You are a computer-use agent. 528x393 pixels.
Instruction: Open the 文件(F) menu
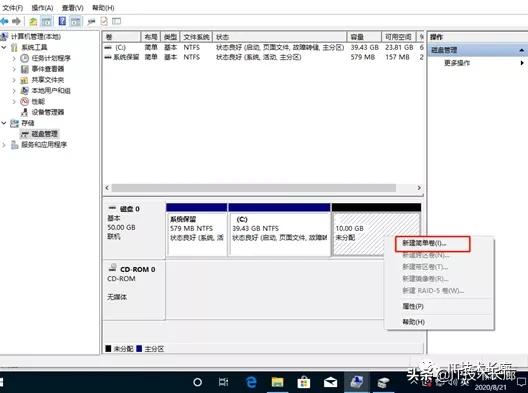tap(13, 8)
